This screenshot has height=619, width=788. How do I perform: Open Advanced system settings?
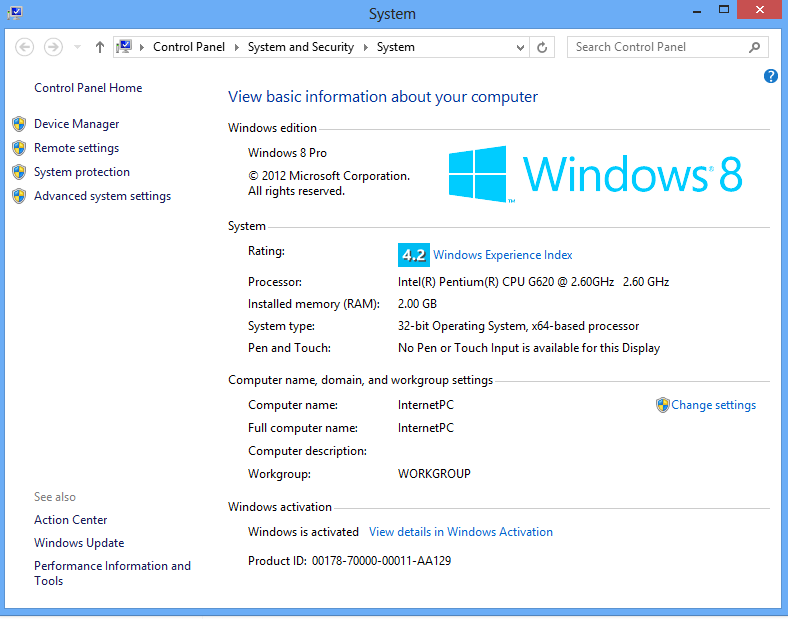[x=103, y=196]
